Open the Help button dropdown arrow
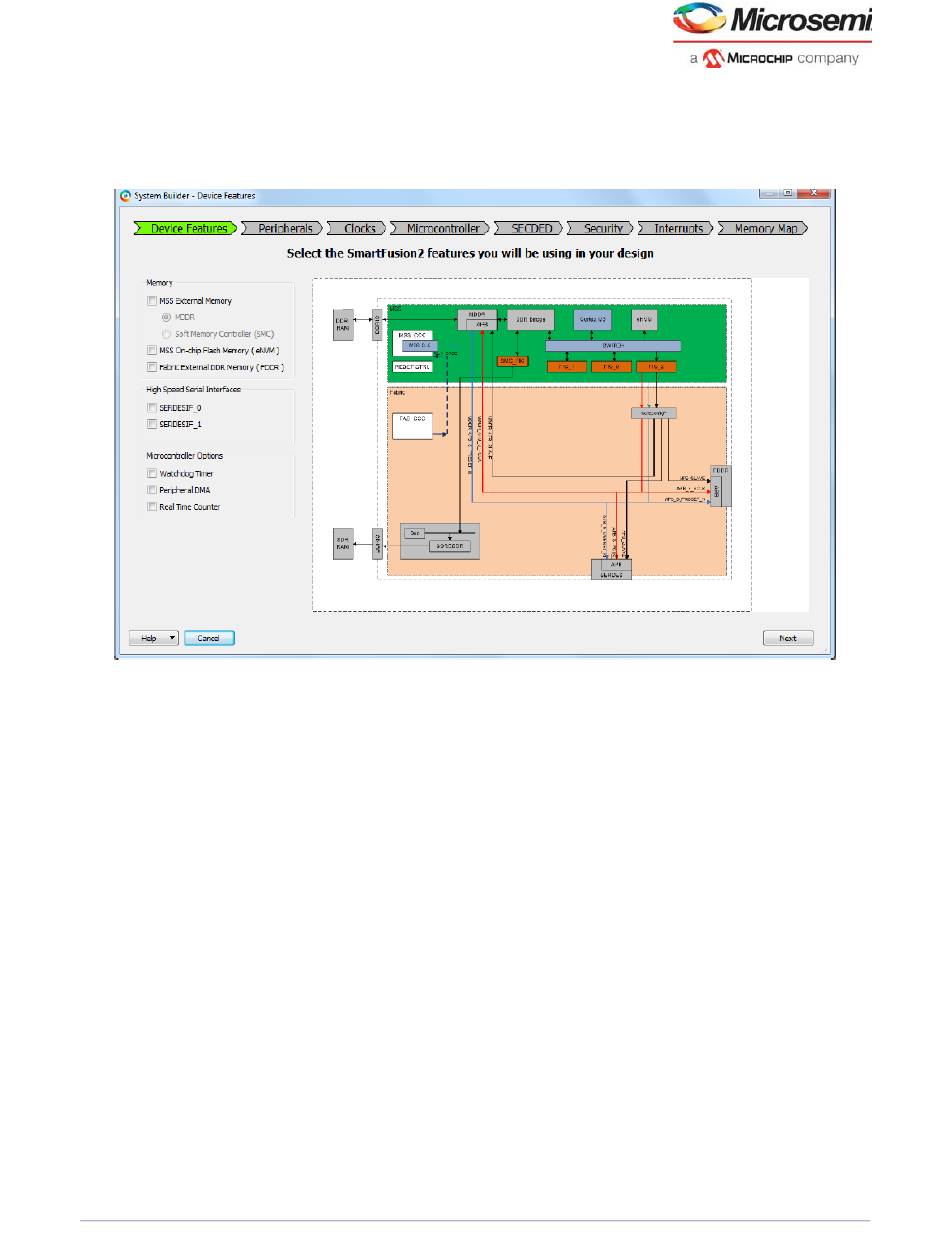 [x=172, y=638]
